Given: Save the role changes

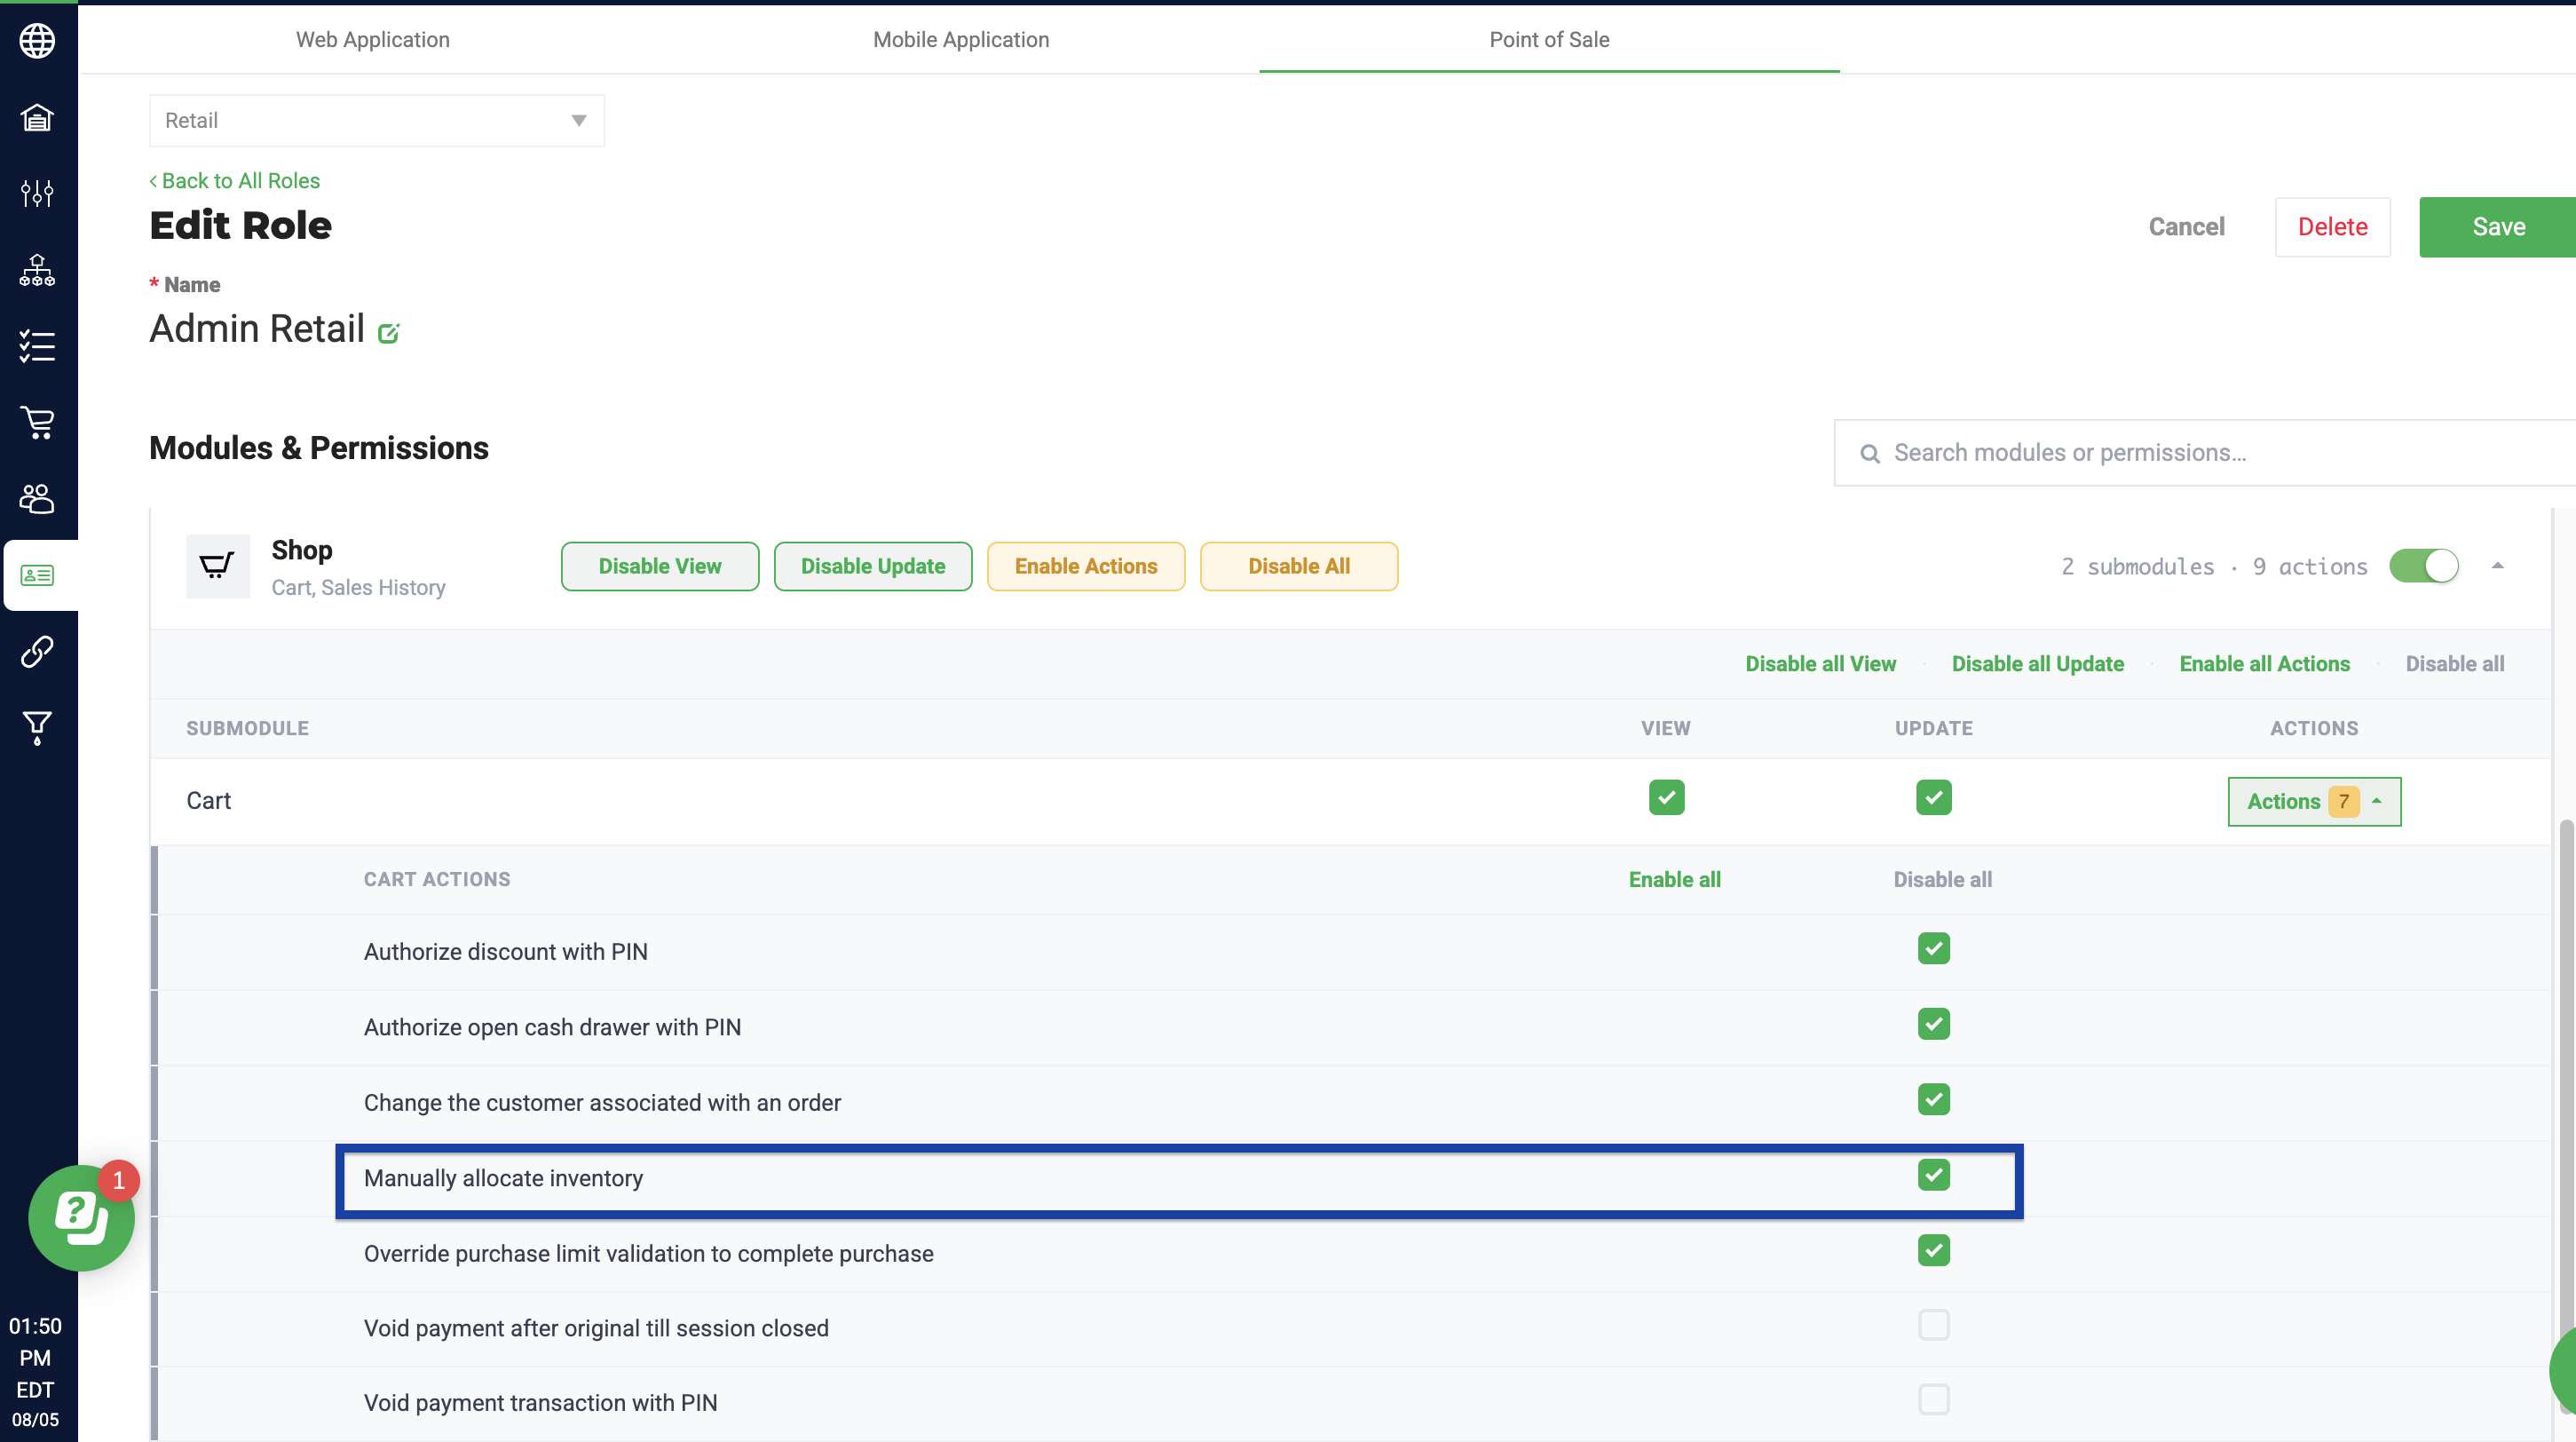Looking at the screenshot, I should 2498,227.
